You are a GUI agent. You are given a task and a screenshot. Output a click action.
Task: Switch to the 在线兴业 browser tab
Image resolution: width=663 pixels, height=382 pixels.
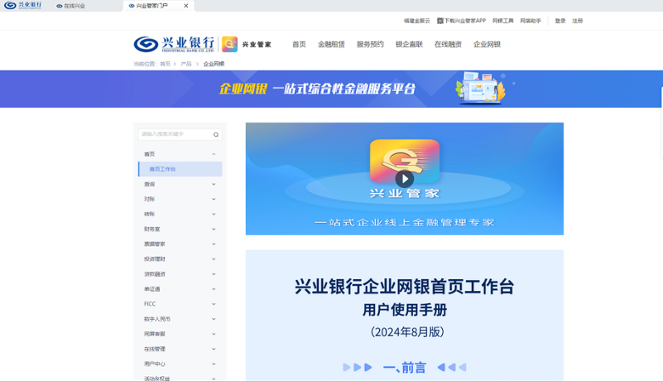(x=71, y=6)
